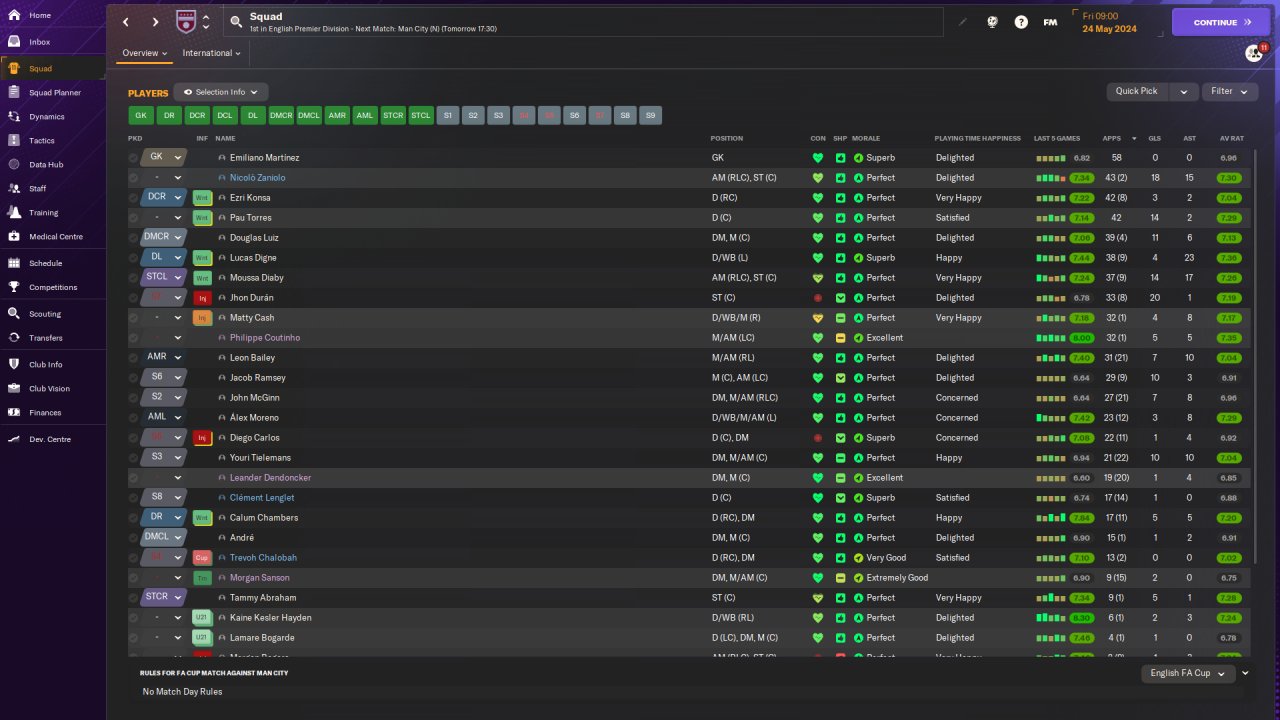Select the S1 substitute pill in the lineup bar

pos(448,116)
